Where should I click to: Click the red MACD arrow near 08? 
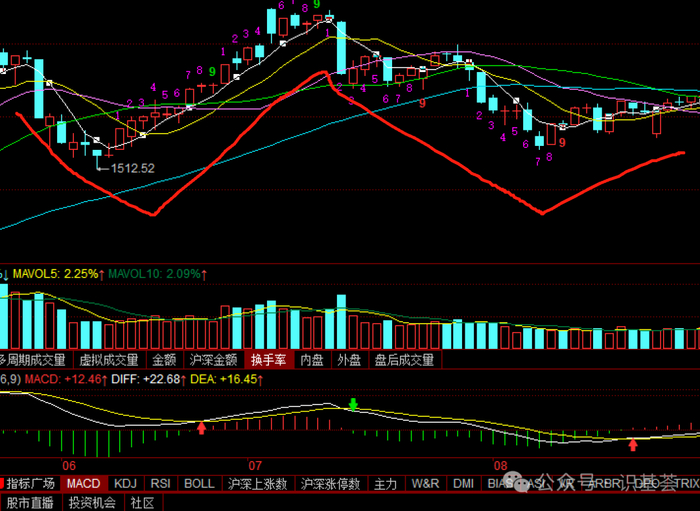pyautogui.click(x=633, y=445)
